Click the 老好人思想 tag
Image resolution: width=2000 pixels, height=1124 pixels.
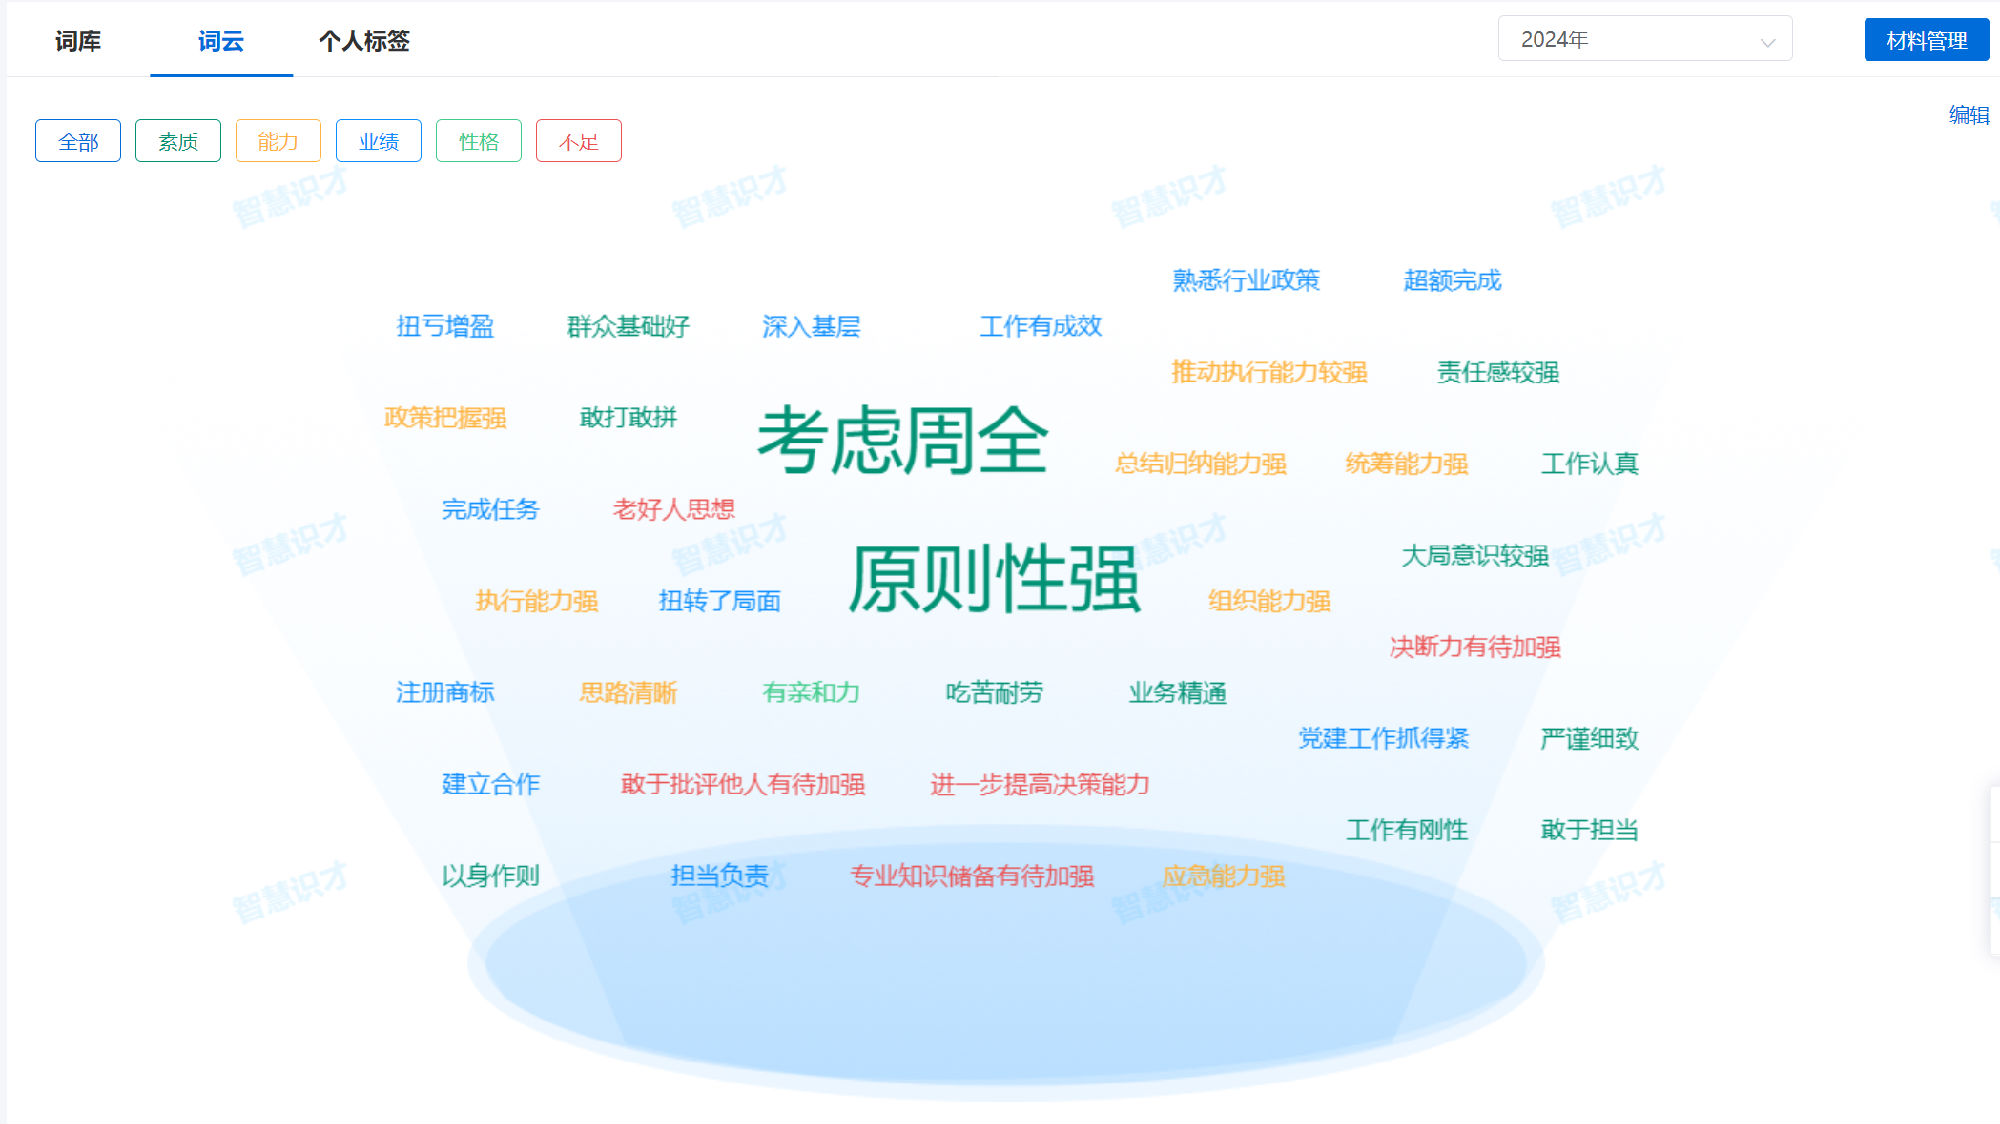(x=673, y=509)
